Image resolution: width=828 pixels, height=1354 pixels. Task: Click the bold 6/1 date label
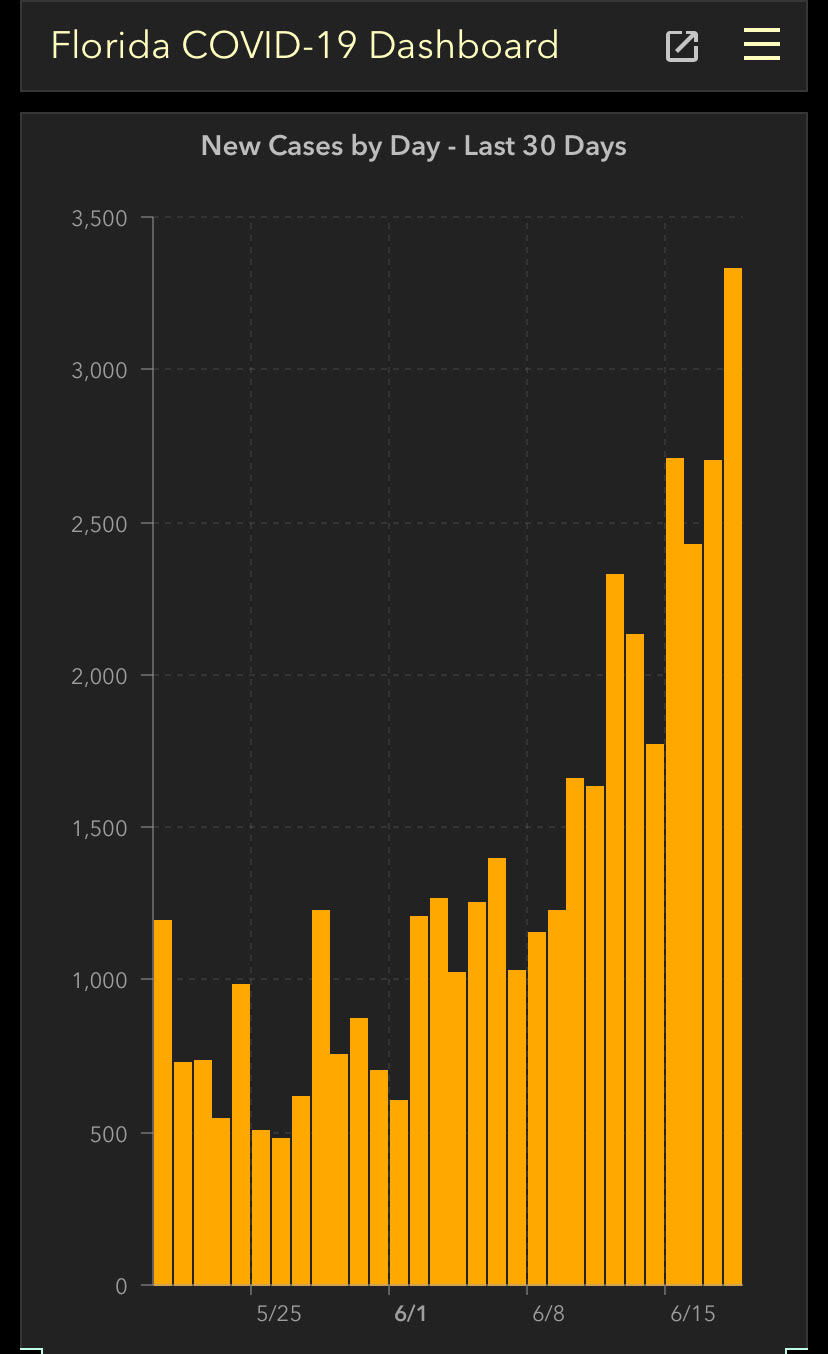coord(410,1313)
